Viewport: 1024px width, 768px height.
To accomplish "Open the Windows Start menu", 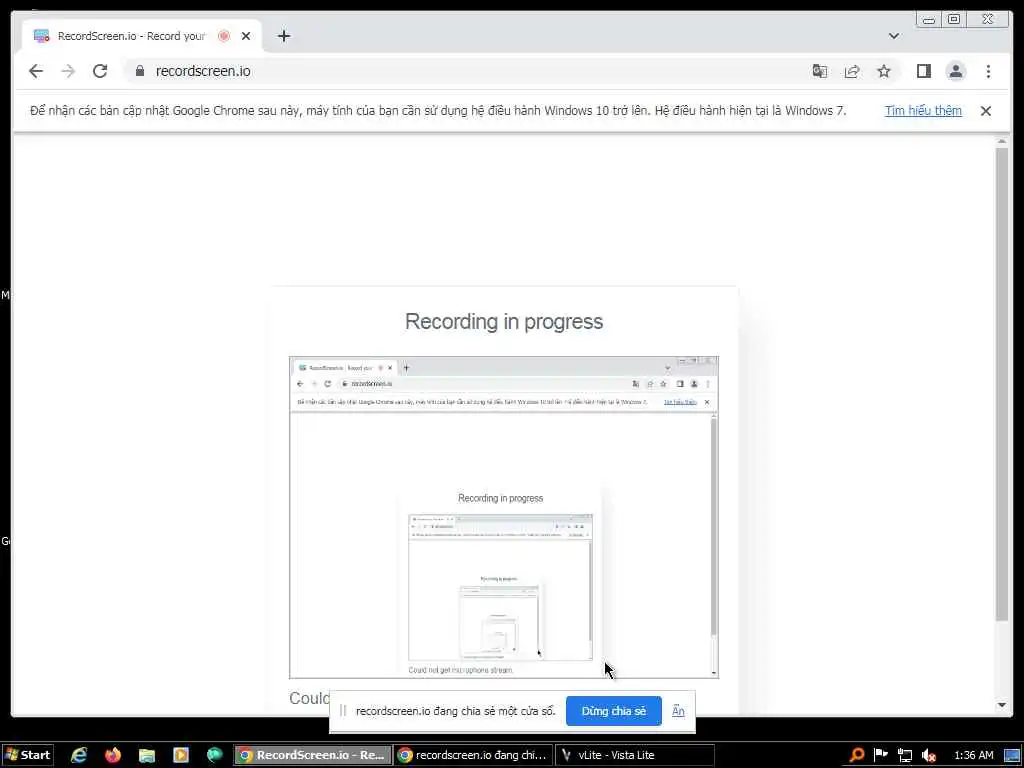I will coord(27,755).
